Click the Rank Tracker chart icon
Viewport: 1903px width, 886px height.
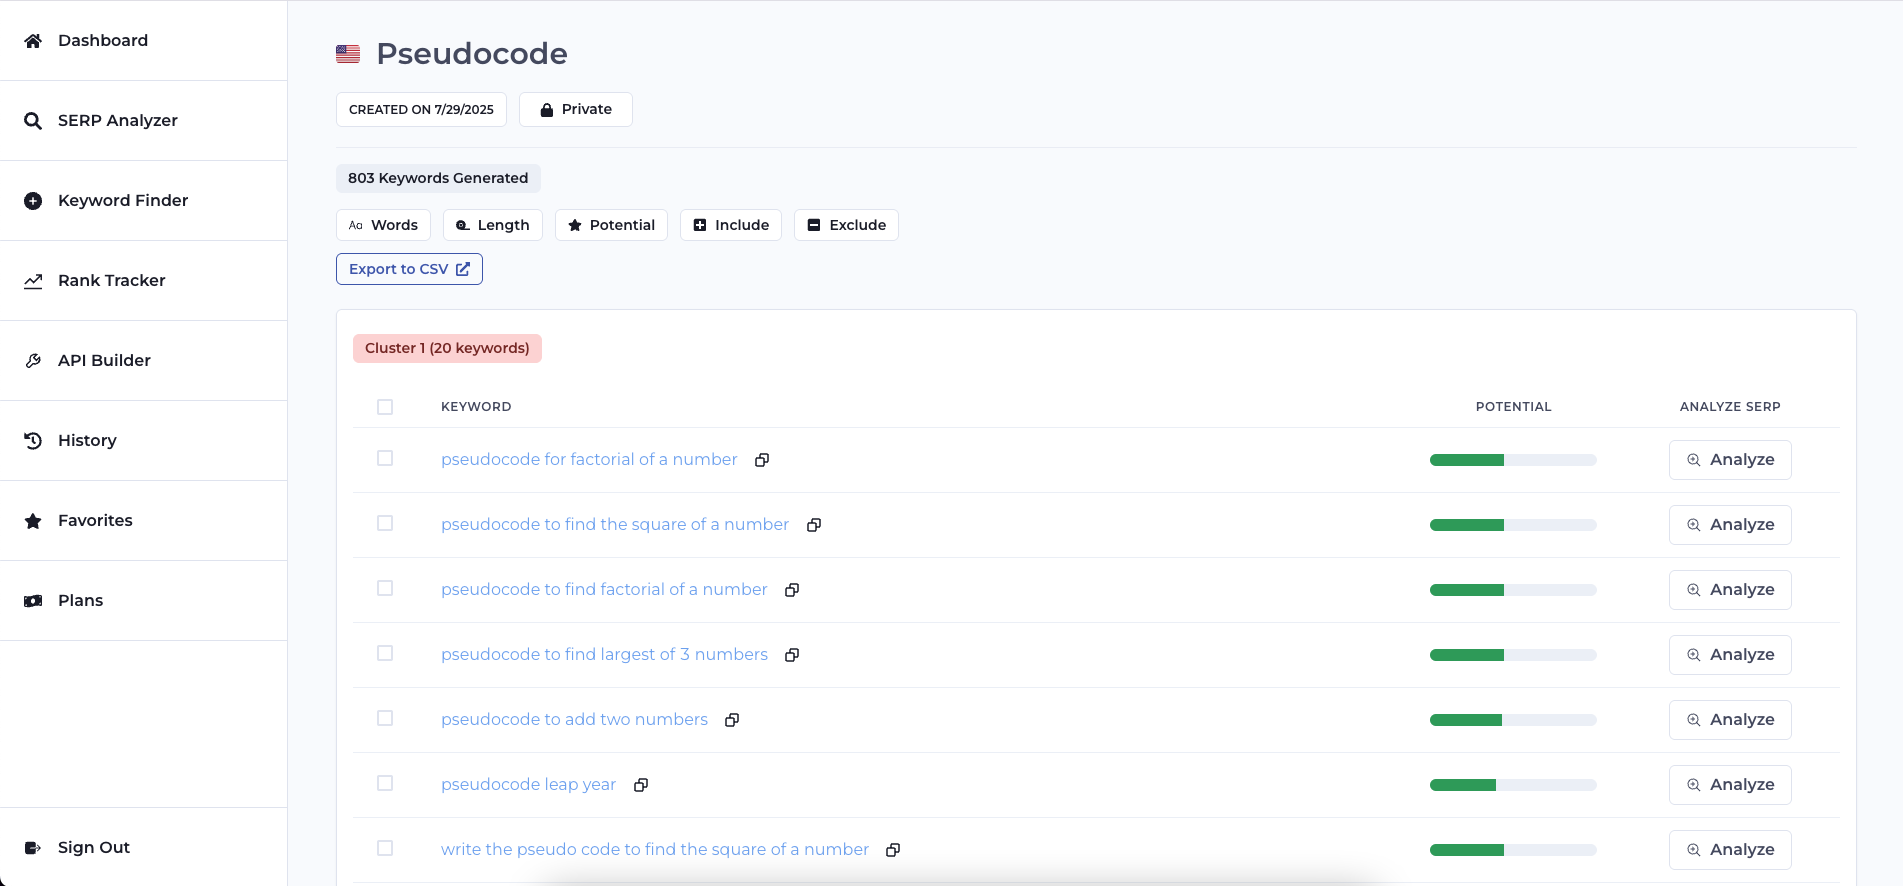(33, 281)
